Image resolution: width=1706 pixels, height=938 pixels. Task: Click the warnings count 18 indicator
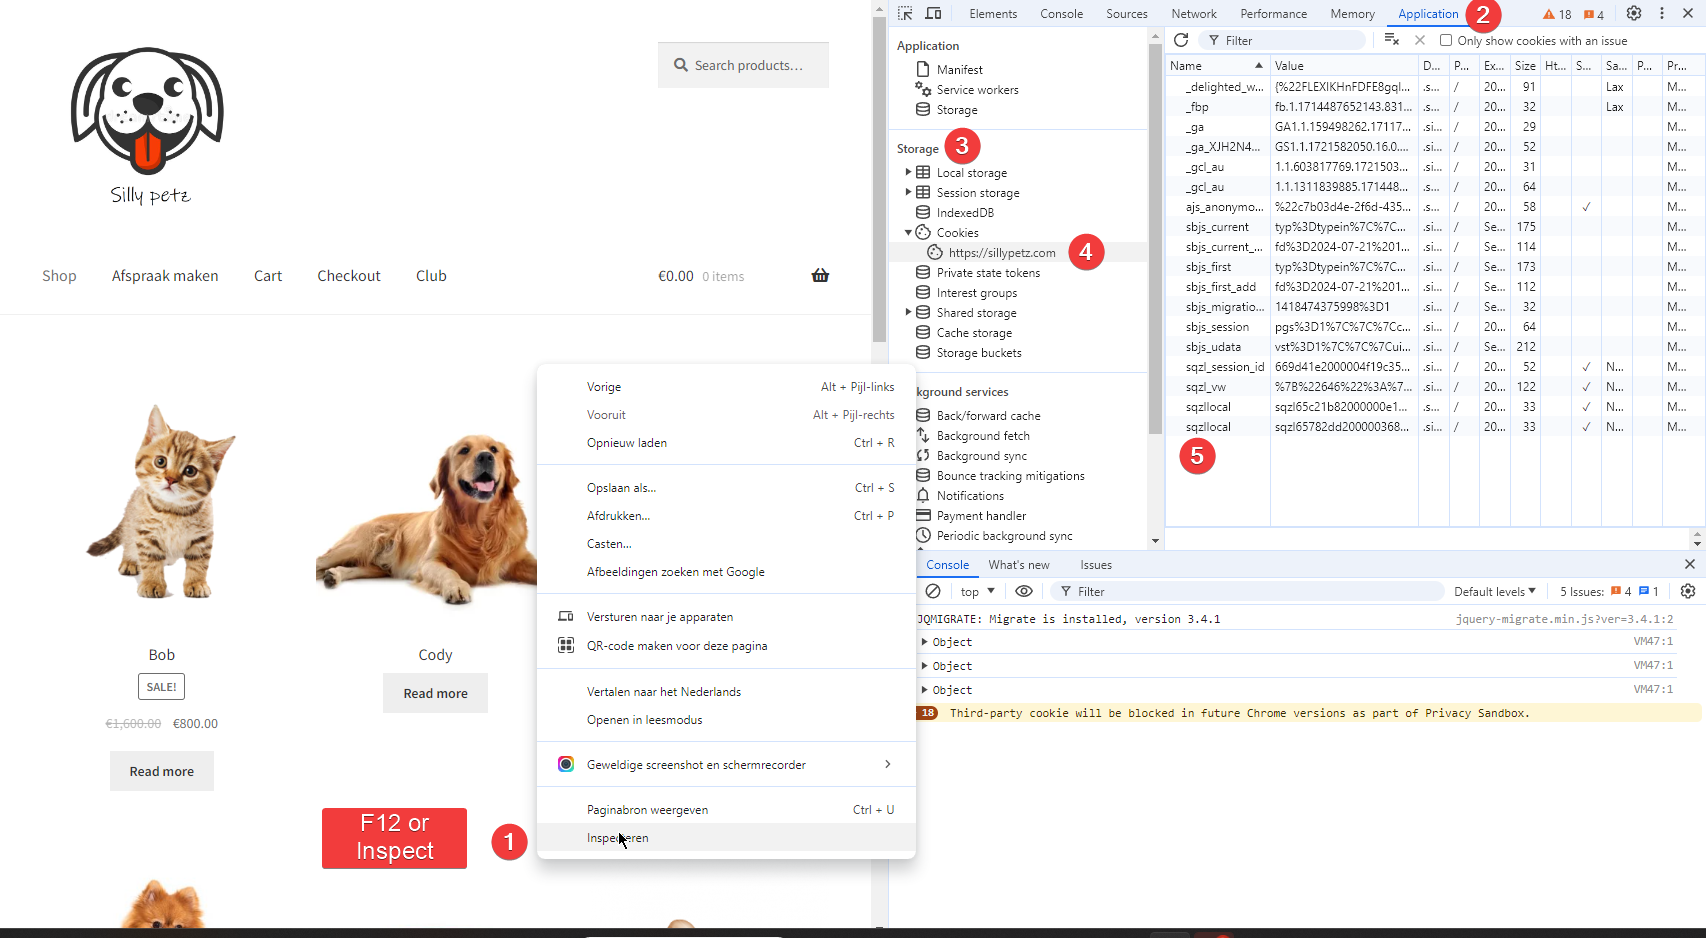1557,14
